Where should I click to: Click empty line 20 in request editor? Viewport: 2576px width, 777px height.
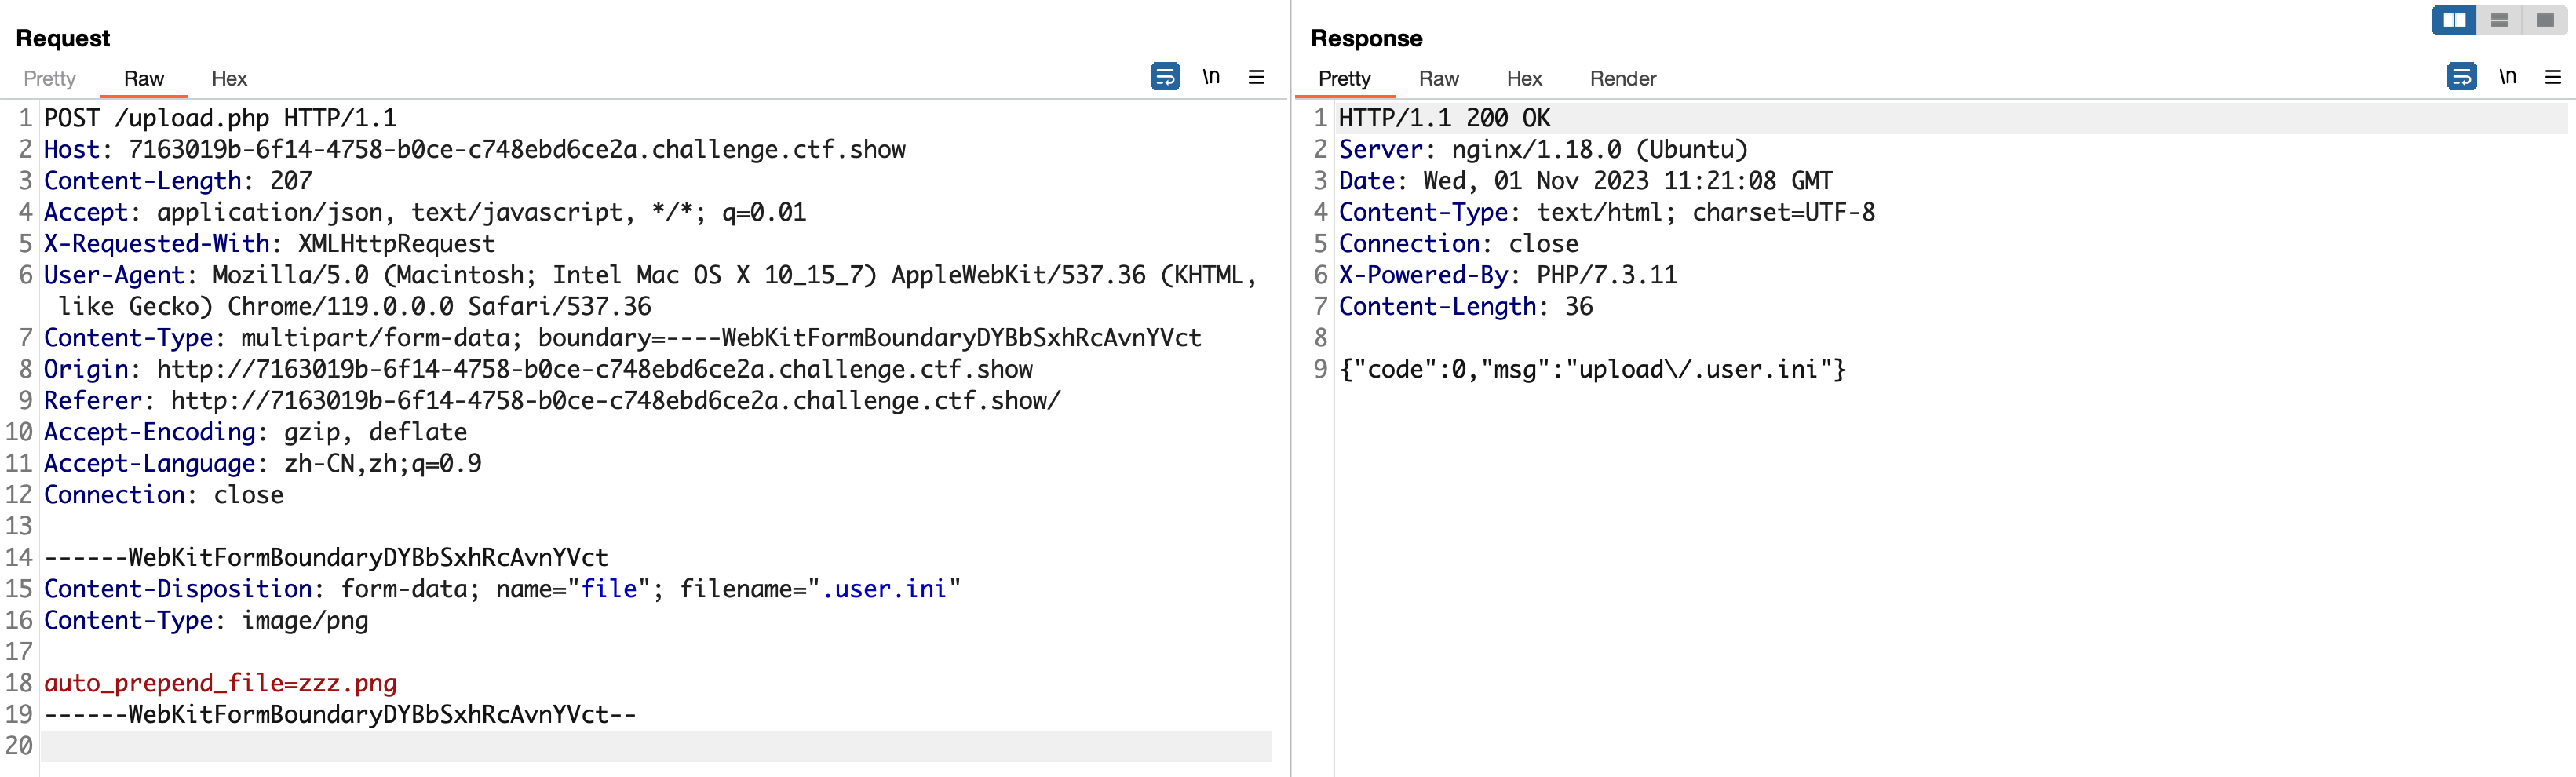(x=655, y=746)
